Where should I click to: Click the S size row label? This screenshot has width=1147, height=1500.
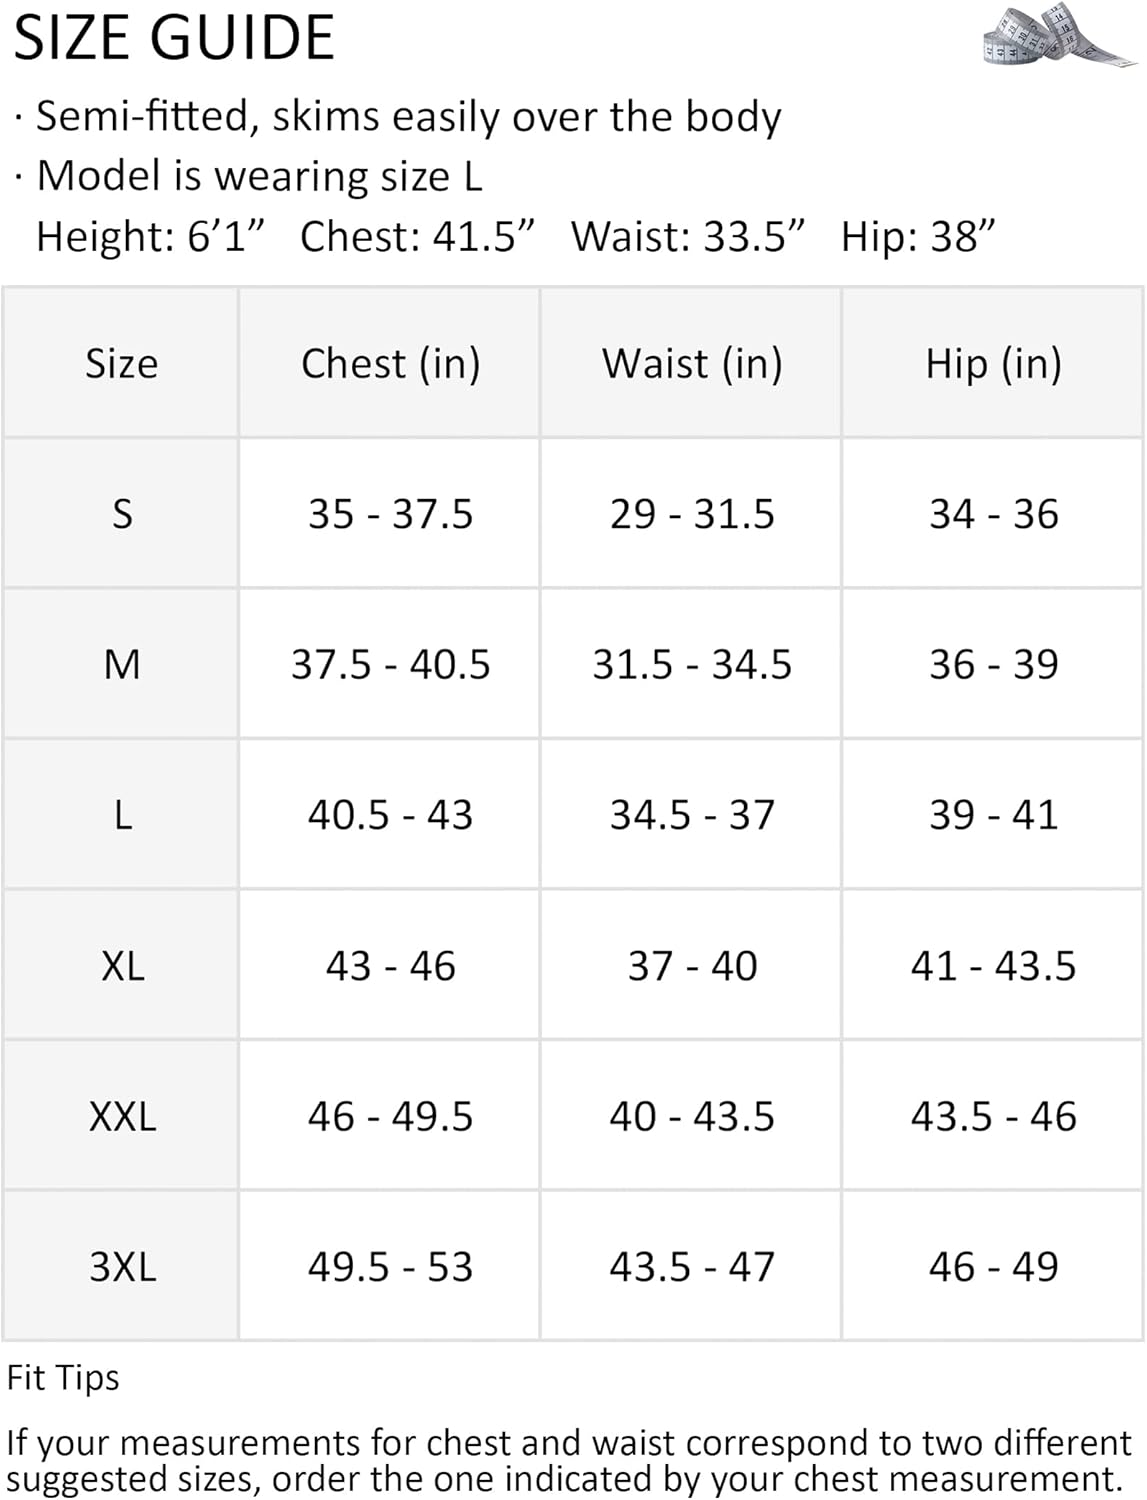click(x=122, y=514)
